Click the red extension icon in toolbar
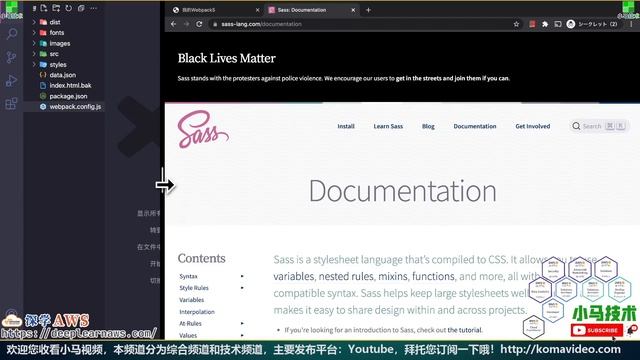 pyautogui.click(x=532, y=24)
